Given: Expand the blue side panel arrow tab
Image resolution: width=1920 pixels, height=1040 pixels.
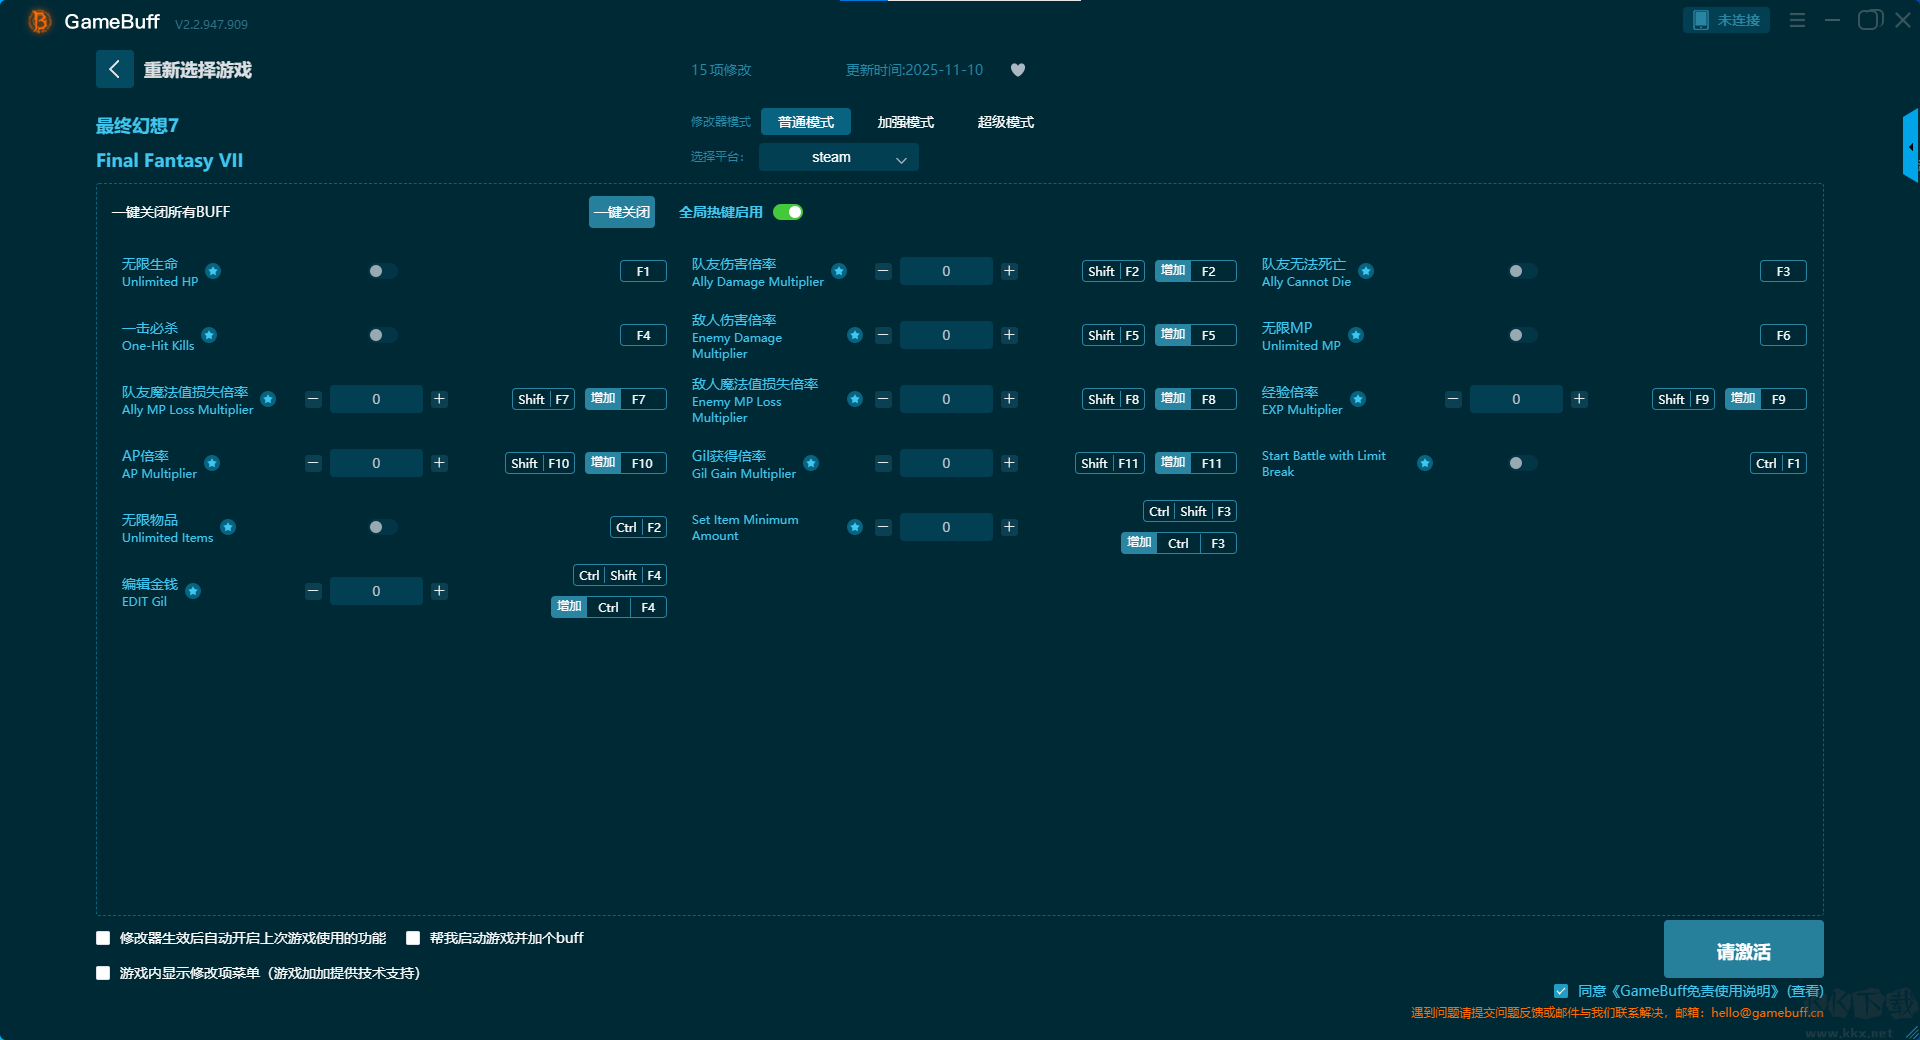Looking at the screenshot, I should (x=1910, y=146).
